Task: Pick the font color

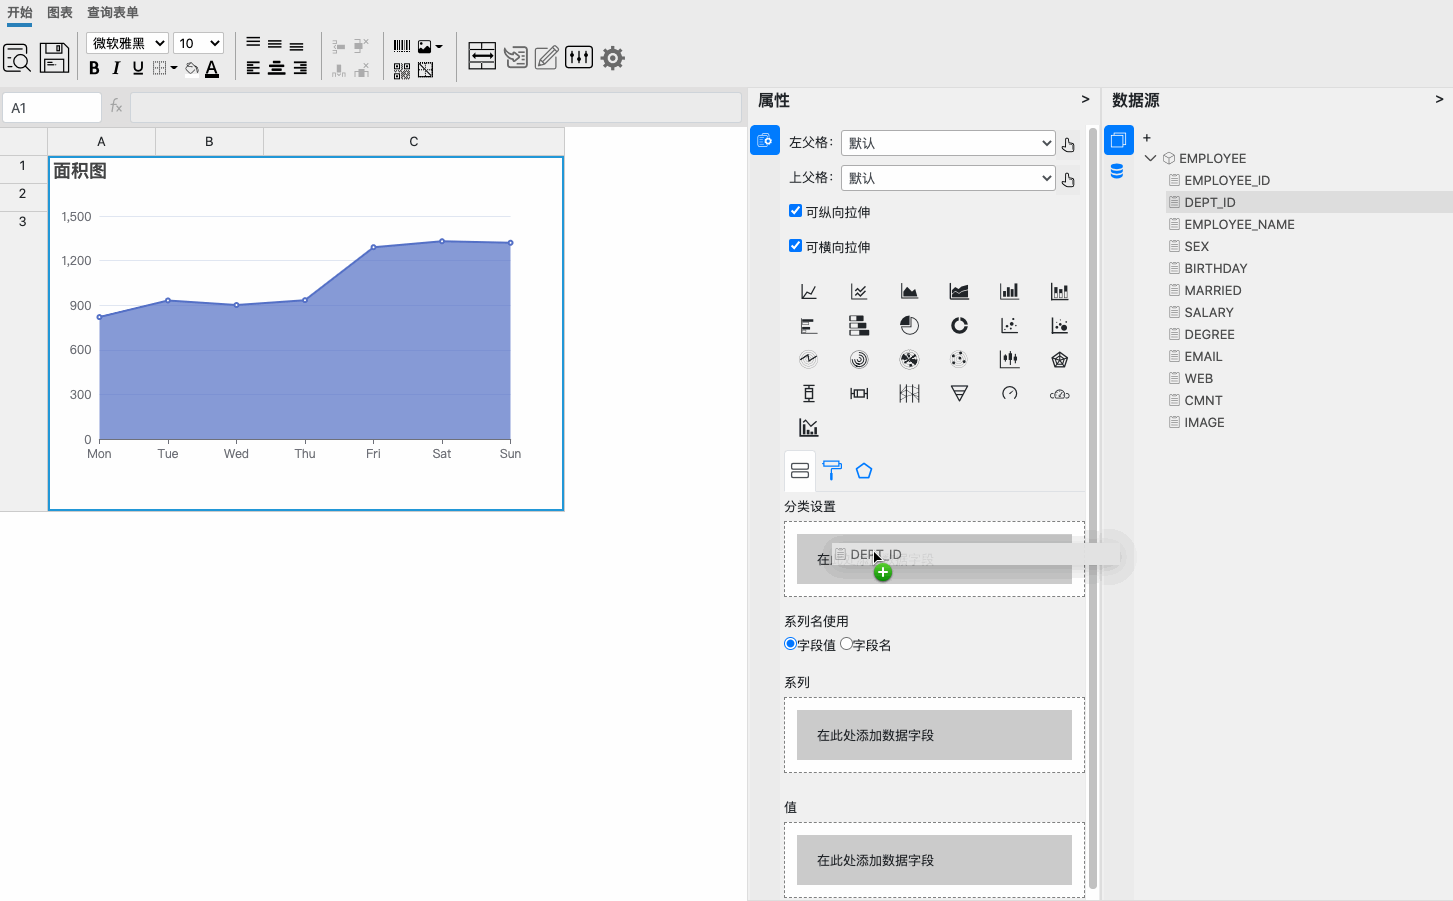Action: (x=212, y=68)
